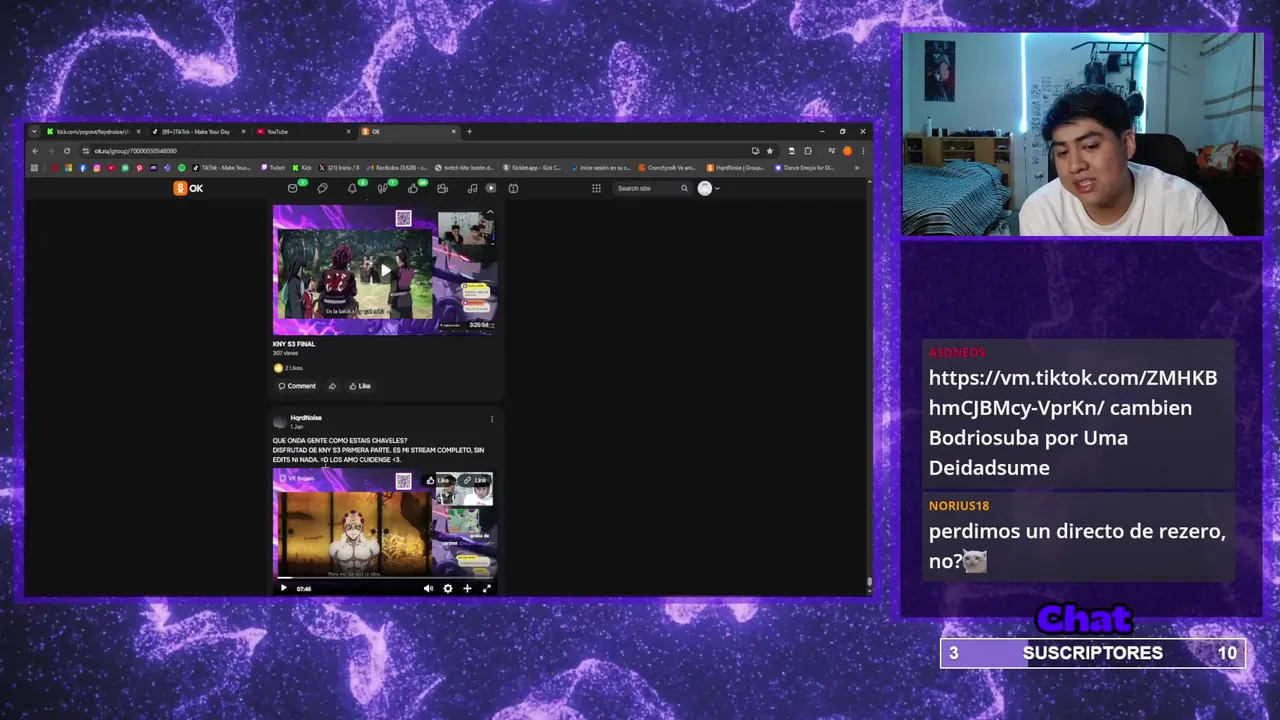Open the KNY S3 FINAL title link

point(294,344)
